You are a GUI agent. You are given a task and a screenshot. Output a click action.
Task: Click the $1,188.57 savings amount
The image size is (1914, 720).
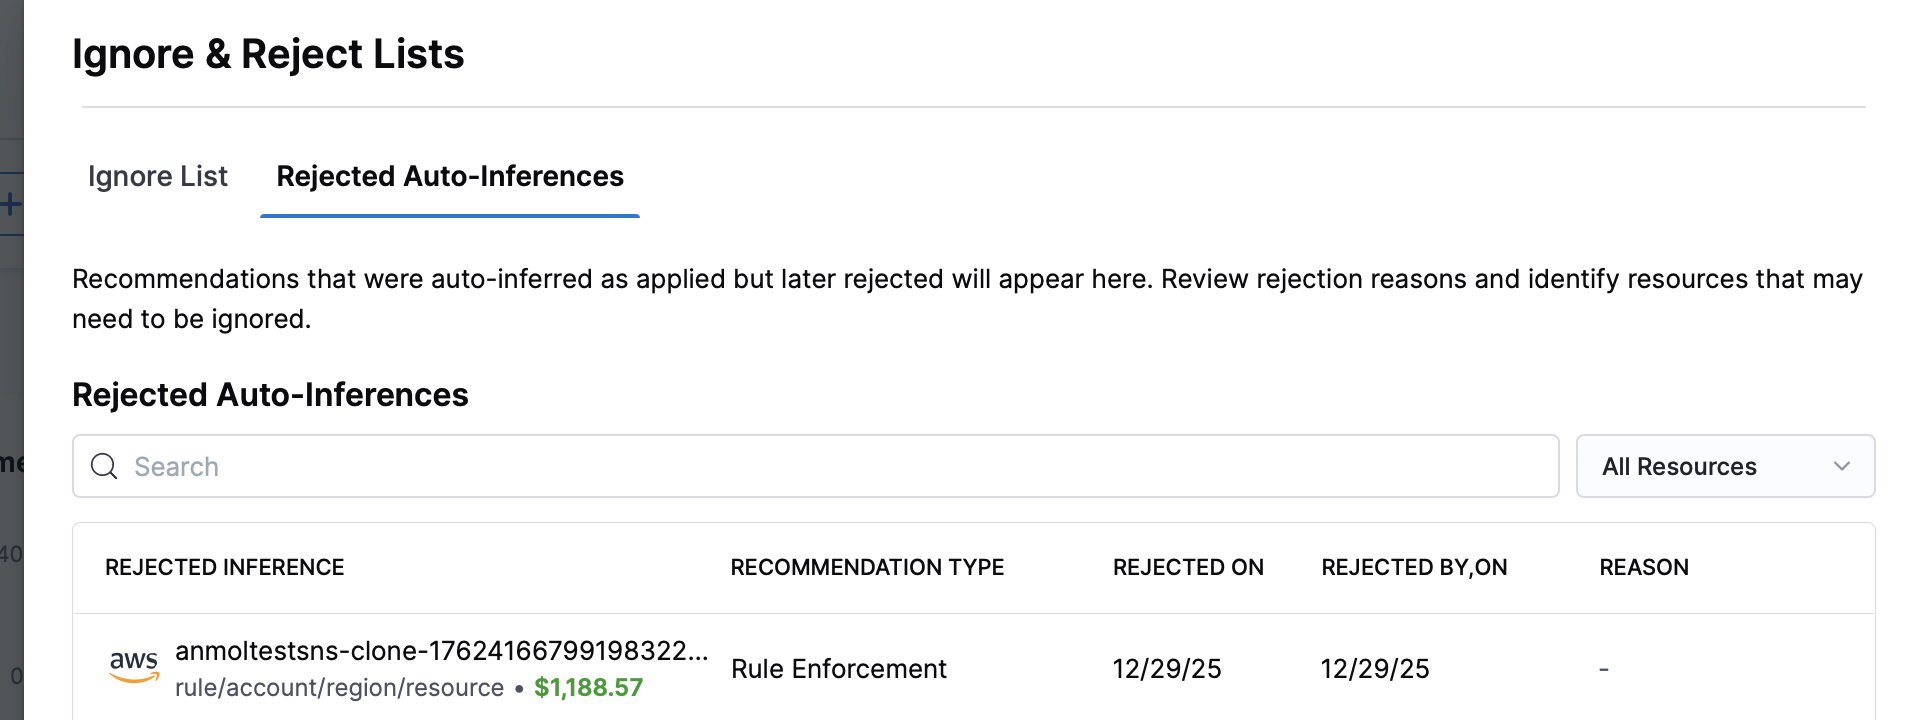pyautogui.click(x=588, y=688)
